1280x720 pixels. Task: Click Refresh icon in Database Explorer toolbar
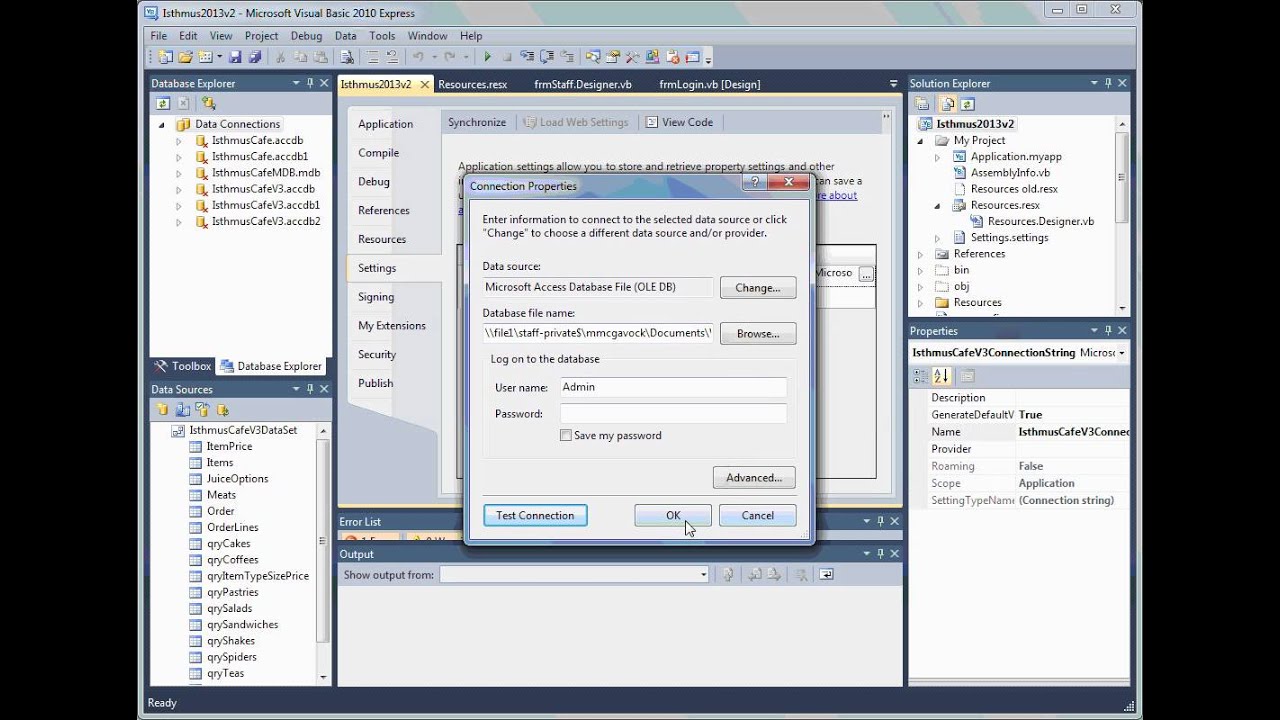pyautogui.click(x=163, y=103)
